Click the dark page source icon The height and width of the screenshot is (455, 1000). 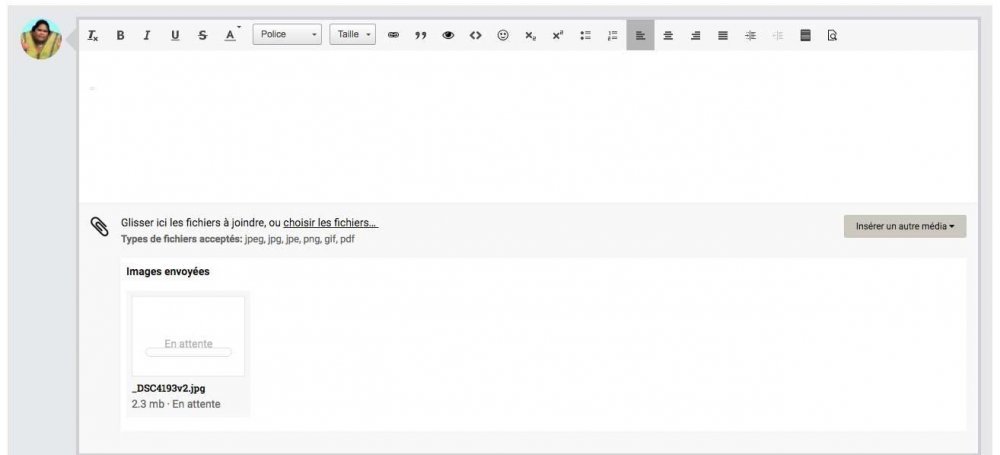[x=805, y=36]
